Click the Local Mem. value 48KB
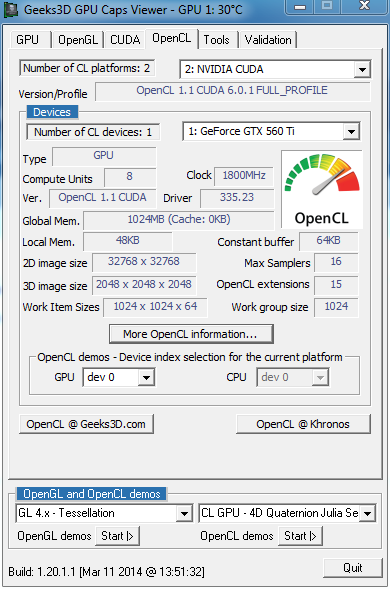This screenshot has height=589, width=390. click(x=128, y=242)
